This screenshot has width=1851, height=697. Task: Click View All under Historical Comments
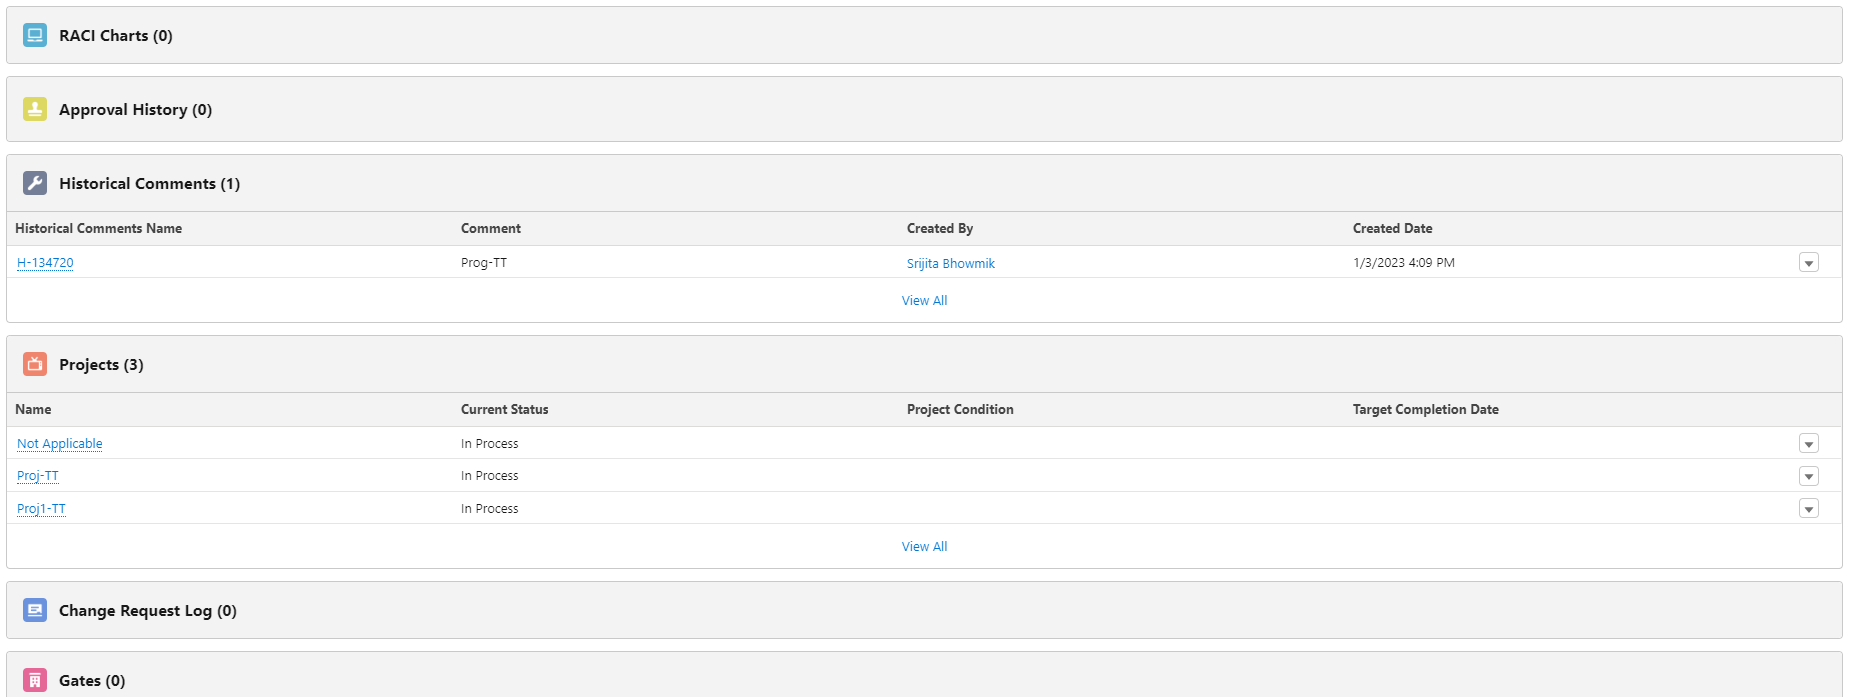tap(924, 300)
